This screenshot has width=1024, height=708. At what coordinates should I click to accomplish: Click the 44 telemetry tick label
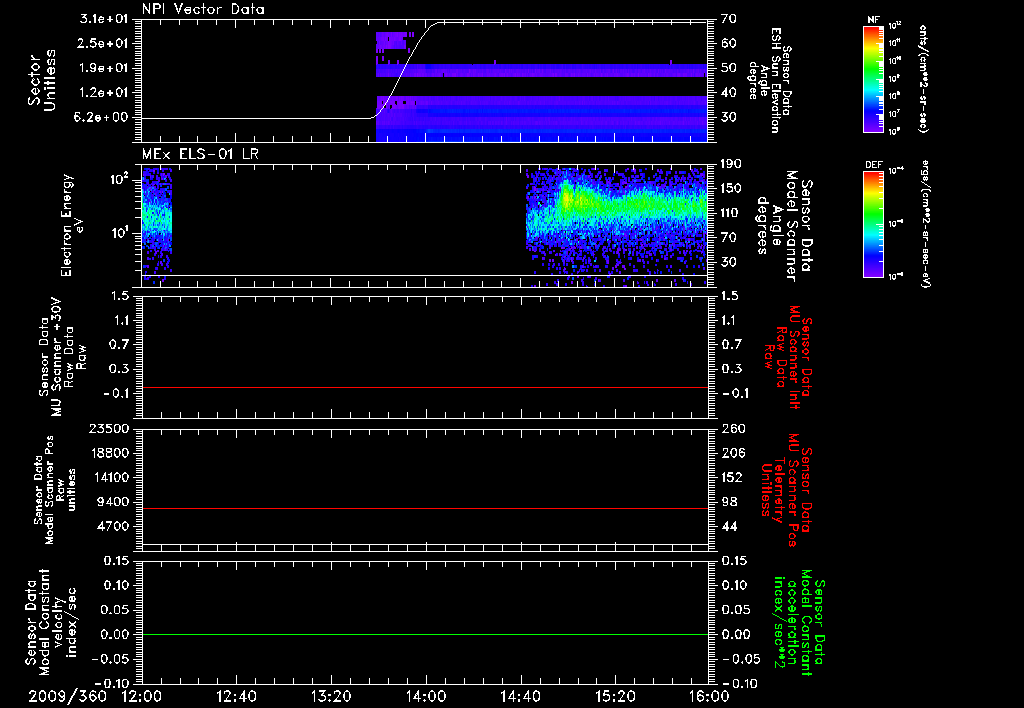pos(728,526)
